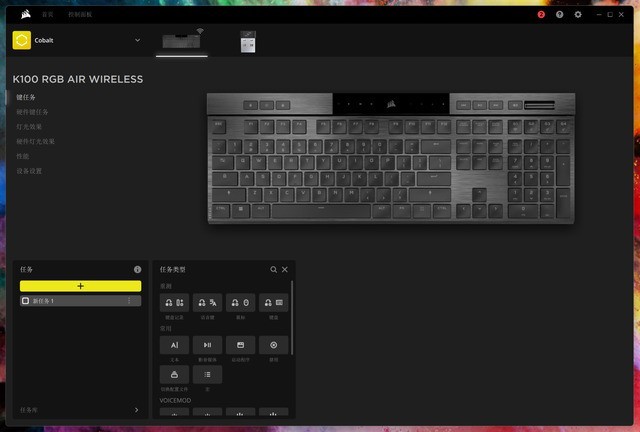Image resolution: width=640 pixels, height=432 pixels.
Task: Choose the disable key task type
Action: pyautogui.click(x=273, y=345)
